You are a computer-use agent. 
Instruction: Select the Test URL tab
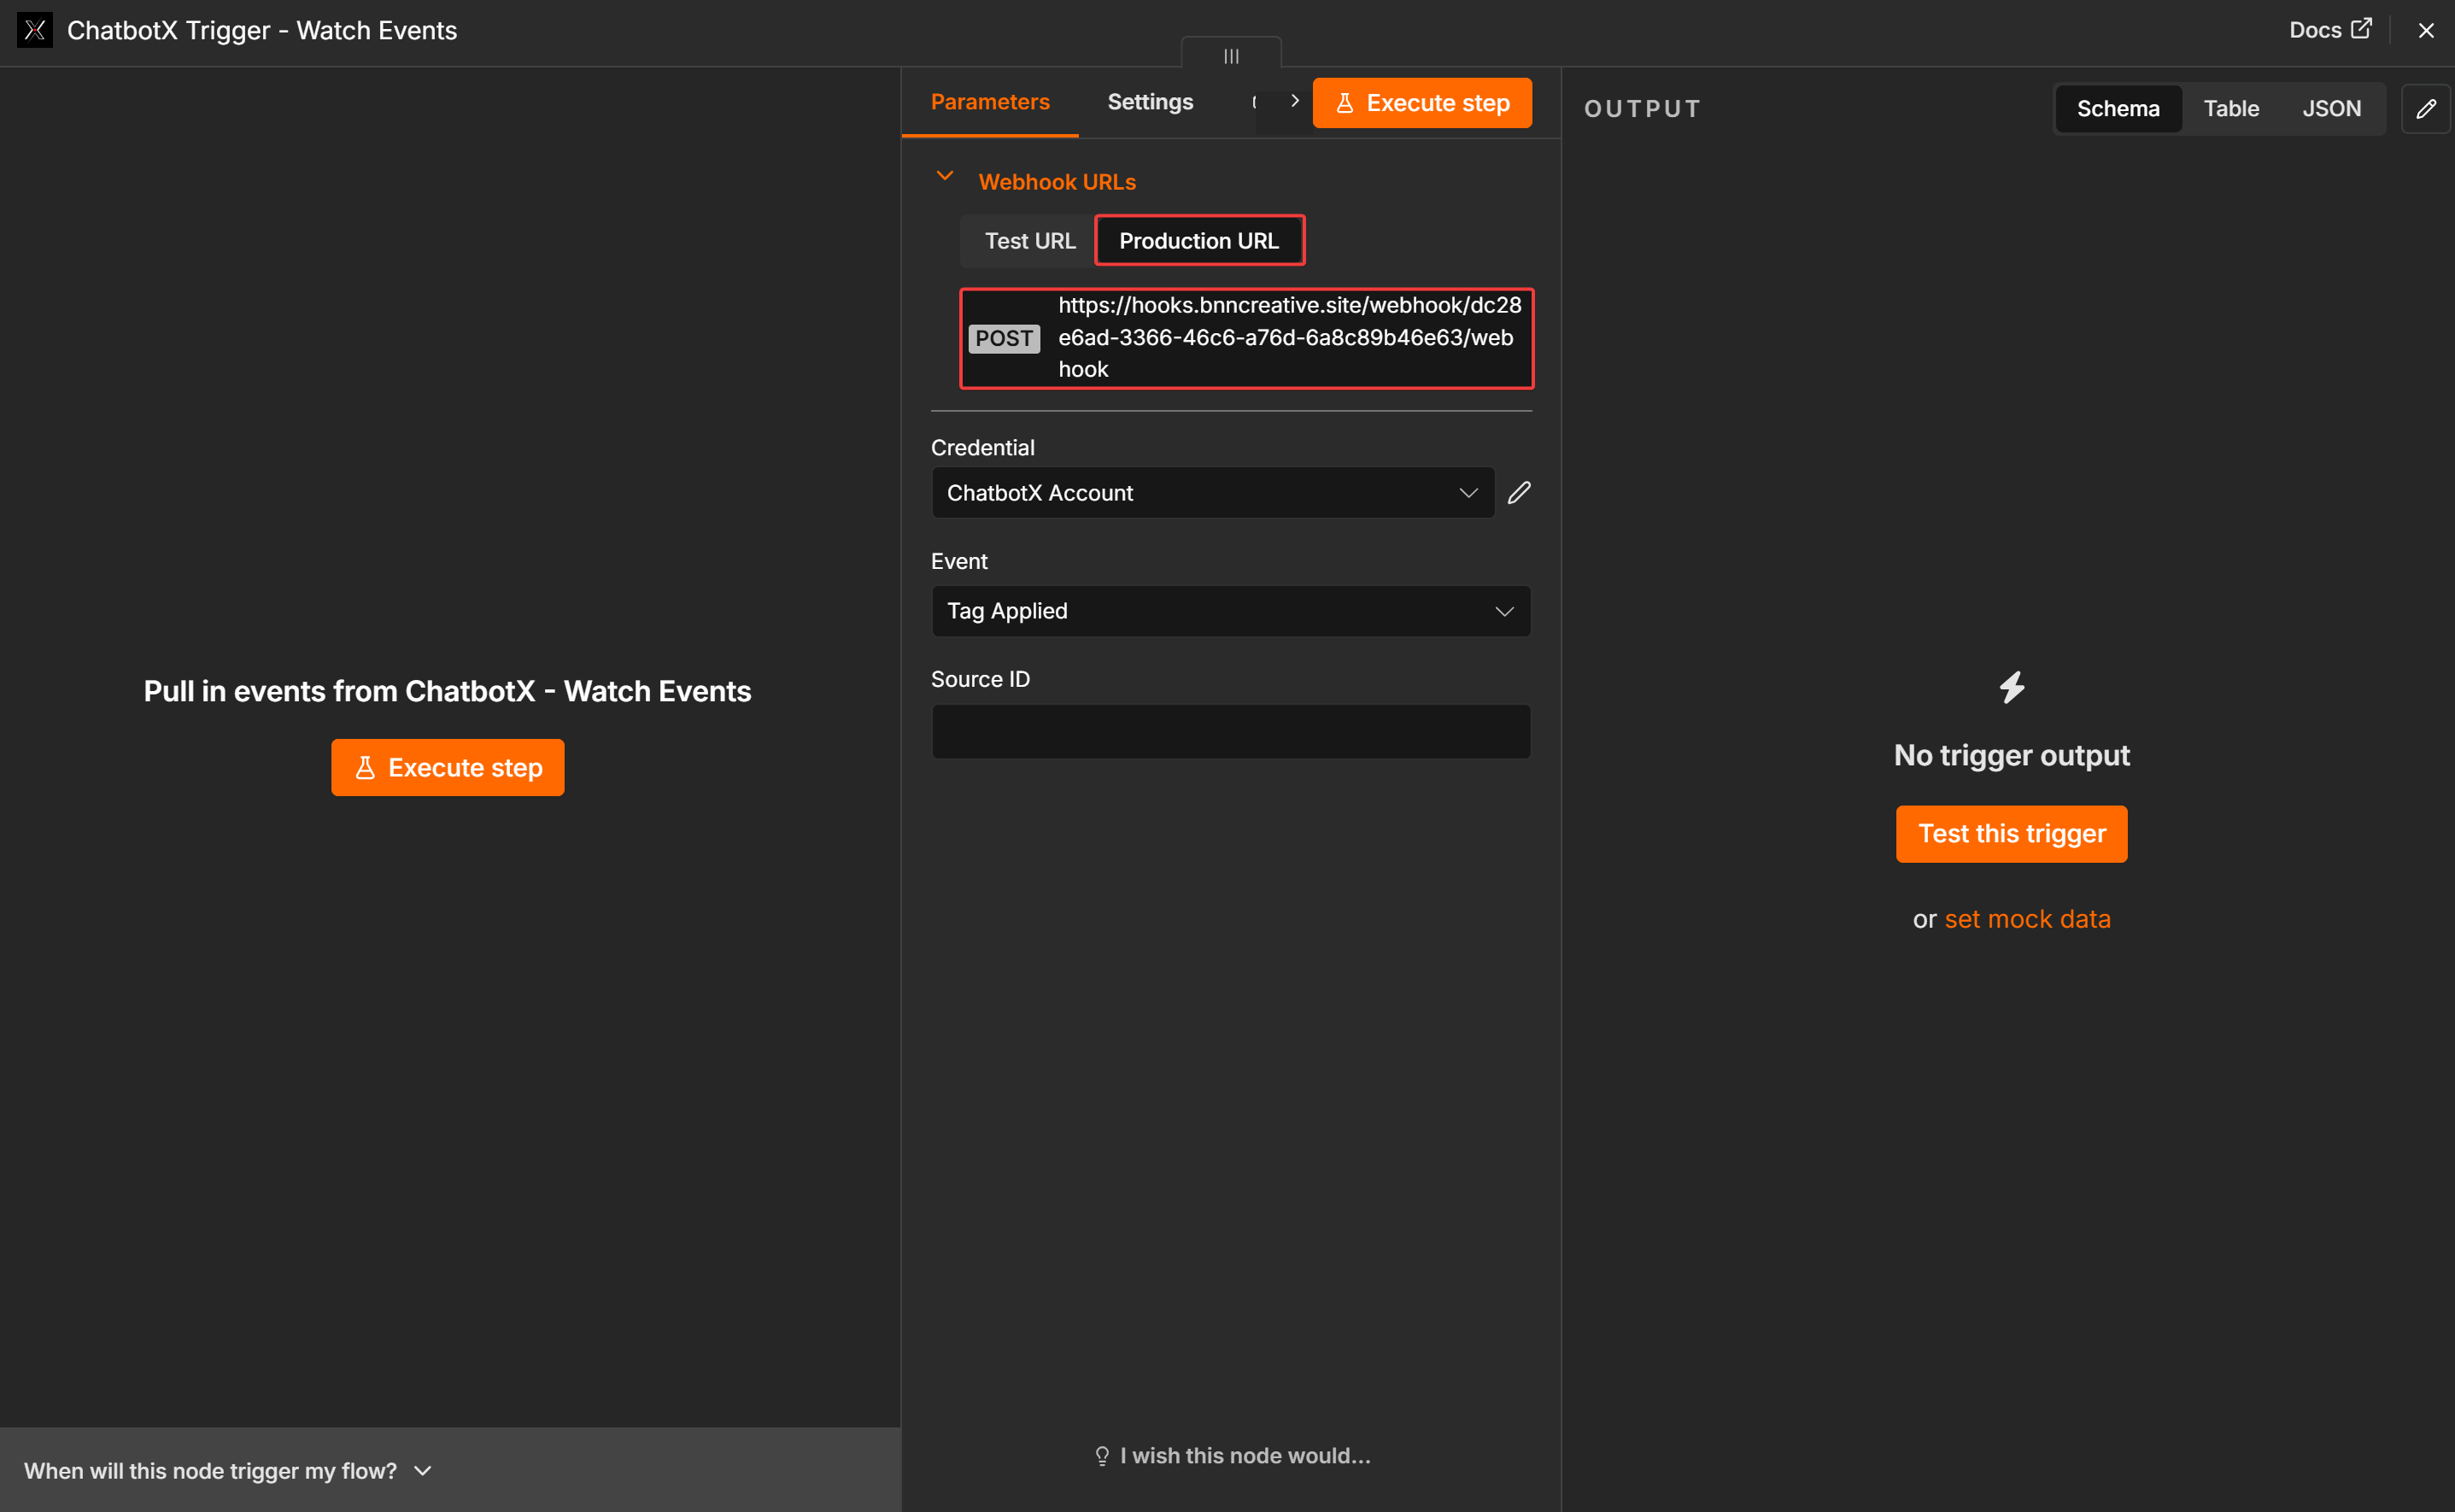(1030, 241)
